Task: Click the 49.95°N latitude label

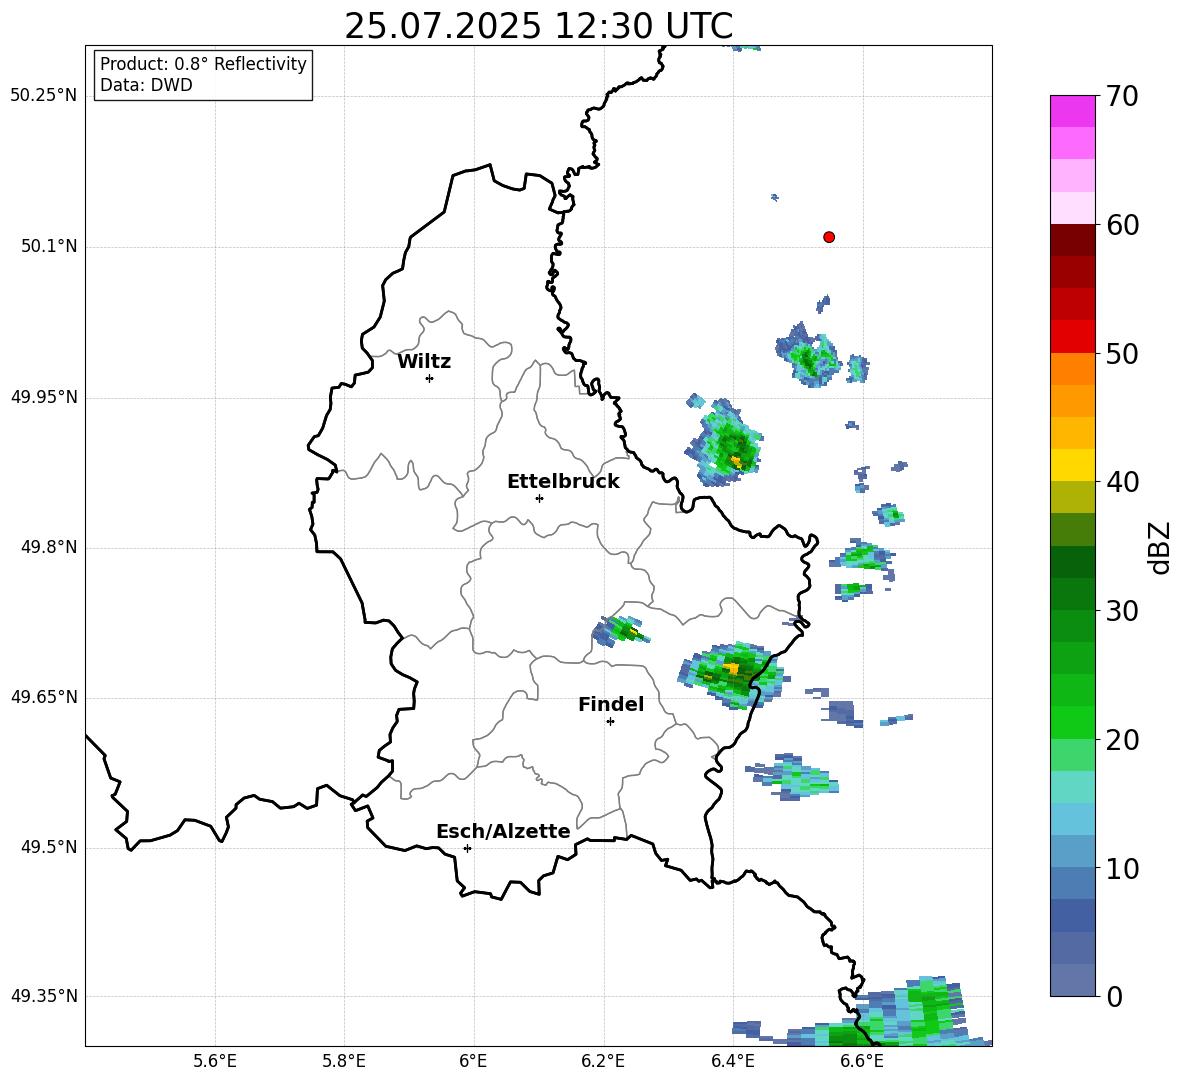Action: (x=44, y=396)
